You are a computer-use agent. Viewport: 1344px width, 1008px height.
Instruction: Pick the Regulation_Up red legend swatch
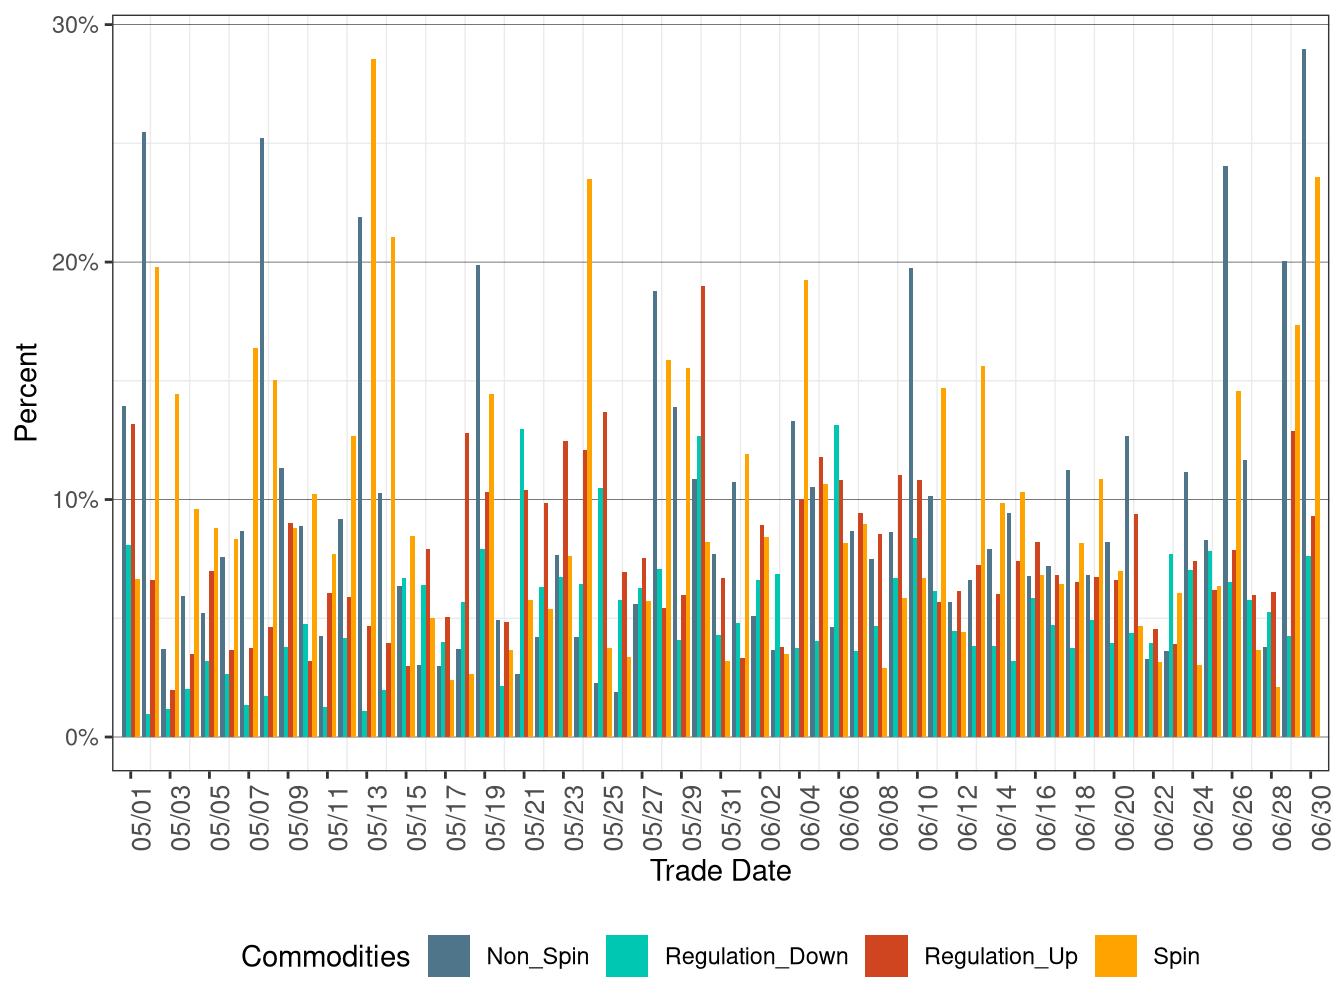tap(887, 956)
